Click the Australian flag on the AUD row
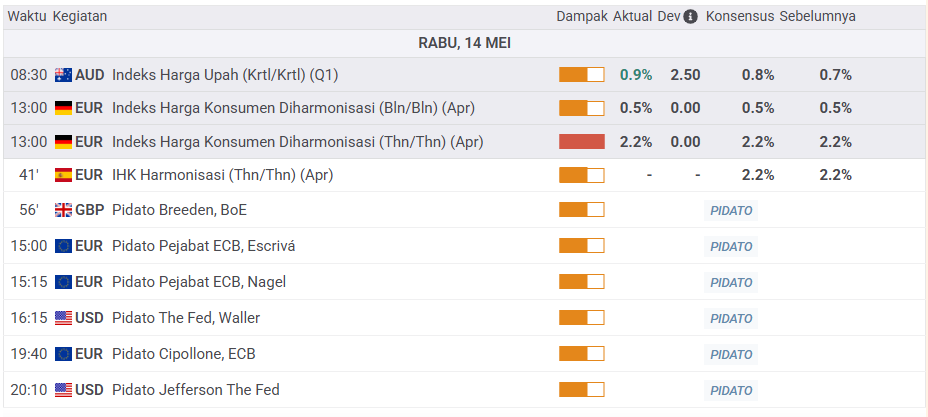928x417 pixels. [x=64, y=75]
